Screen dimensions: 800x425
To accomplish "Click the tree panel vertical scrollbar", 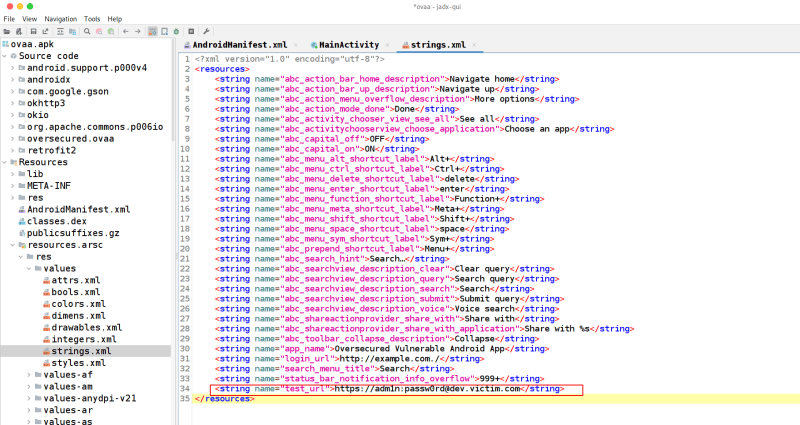I will [173, 89].
